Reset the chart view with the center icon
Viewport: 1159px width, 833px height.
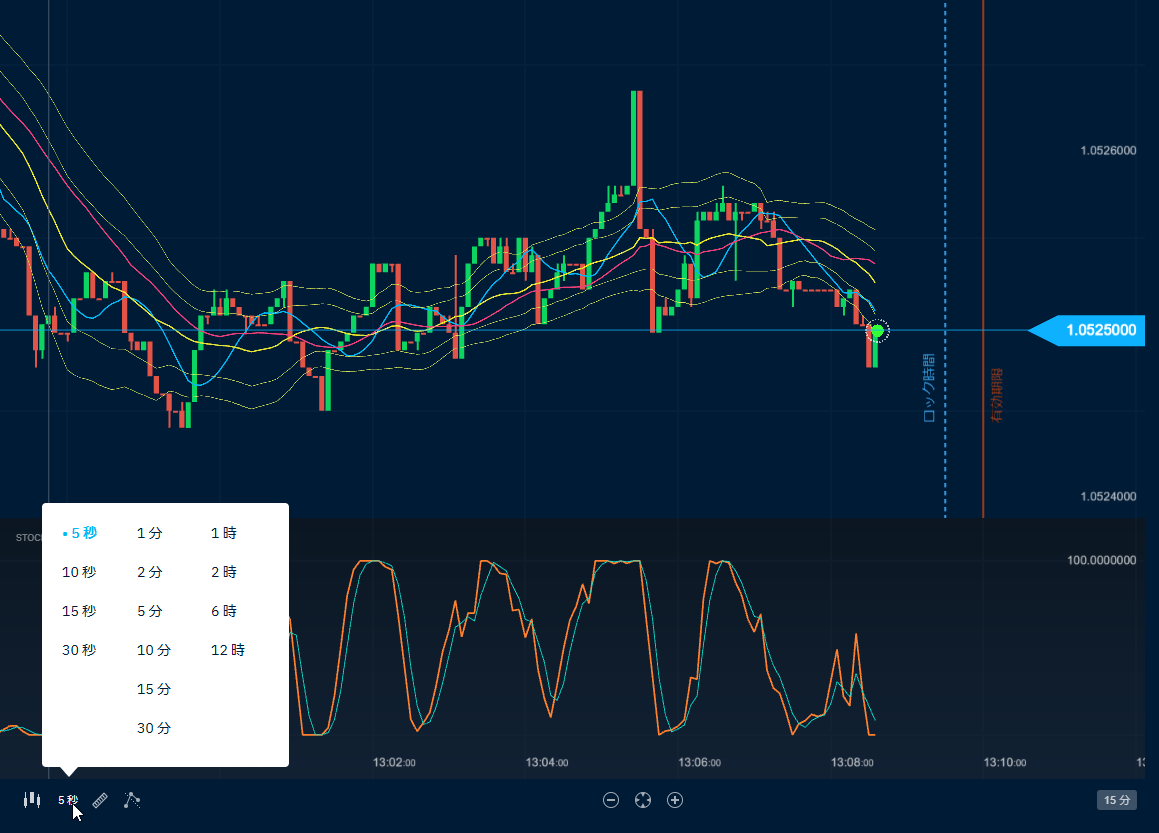[643, 800]
